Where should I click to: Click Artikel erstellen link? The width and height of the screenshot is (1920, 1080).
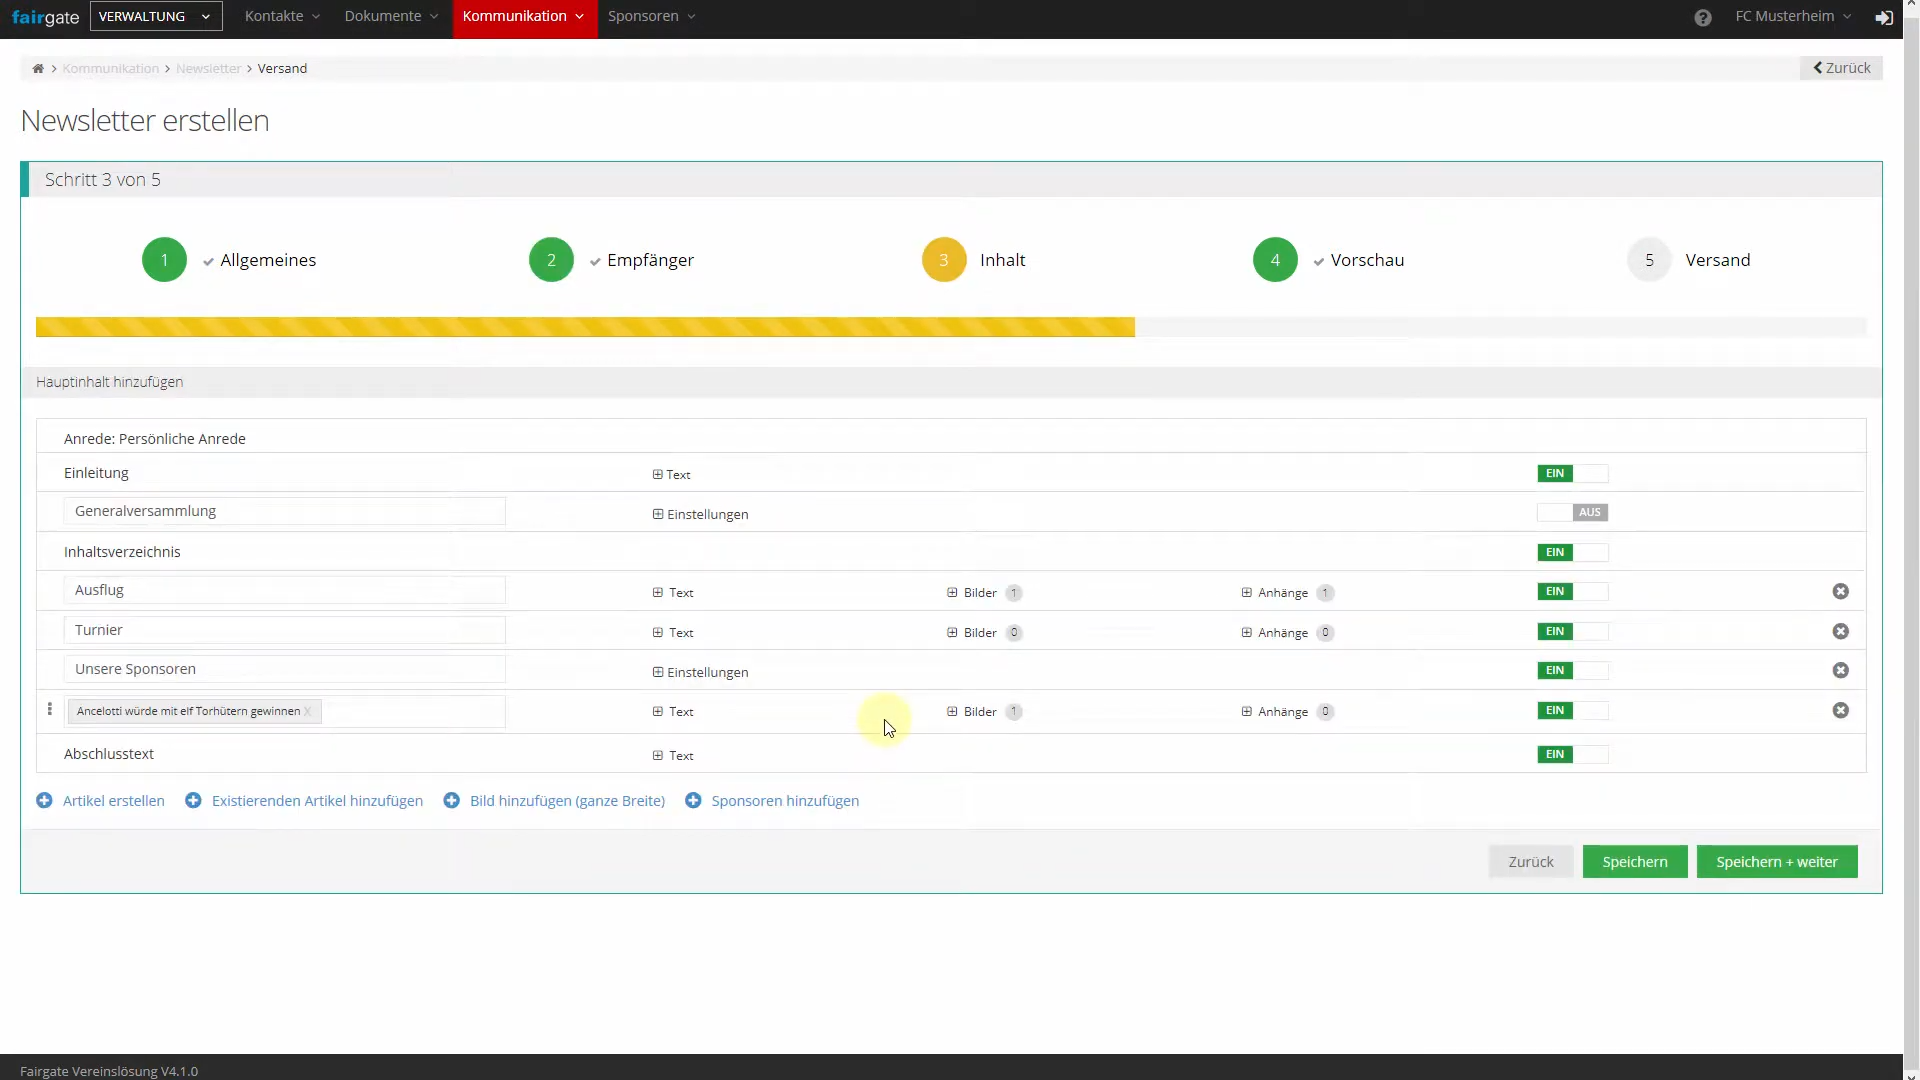pos(114,801)
